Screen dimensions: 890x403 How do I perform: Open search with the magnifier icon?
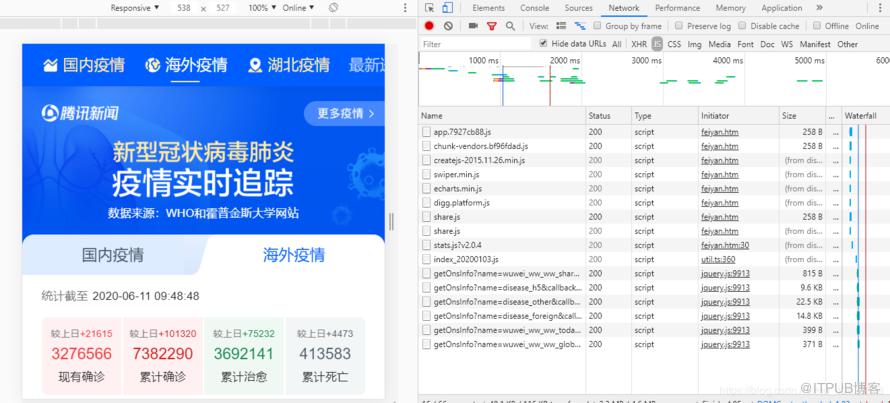click(x=510, y=26)
